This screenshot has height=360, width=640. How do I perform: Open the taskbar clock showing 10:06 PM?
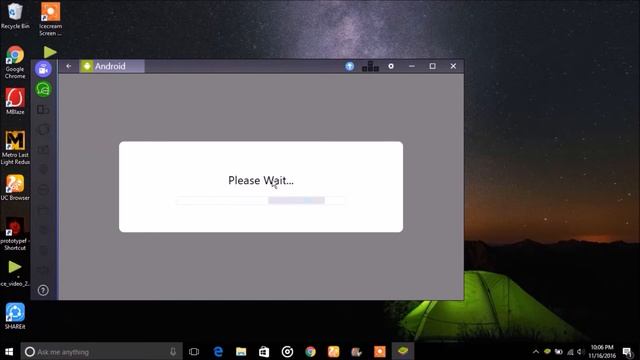point(602,351)
